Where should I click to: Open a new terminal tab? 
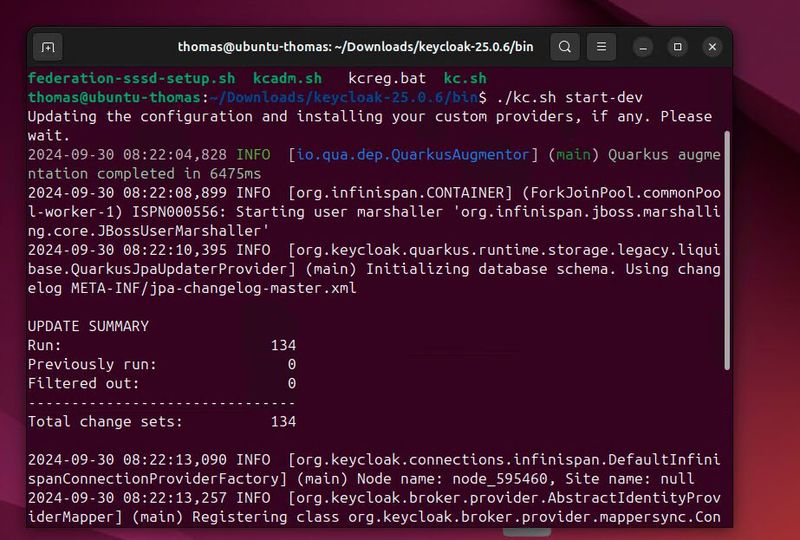pyautogui.click(x=48, y=47)
